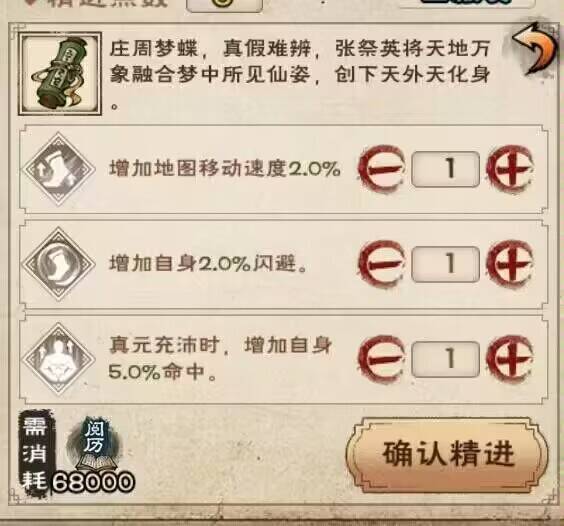Tap the 庄周梦蝶 skill description text
Image resolution: width=564 pixels, height=526 pixels.
click(300, 76)
